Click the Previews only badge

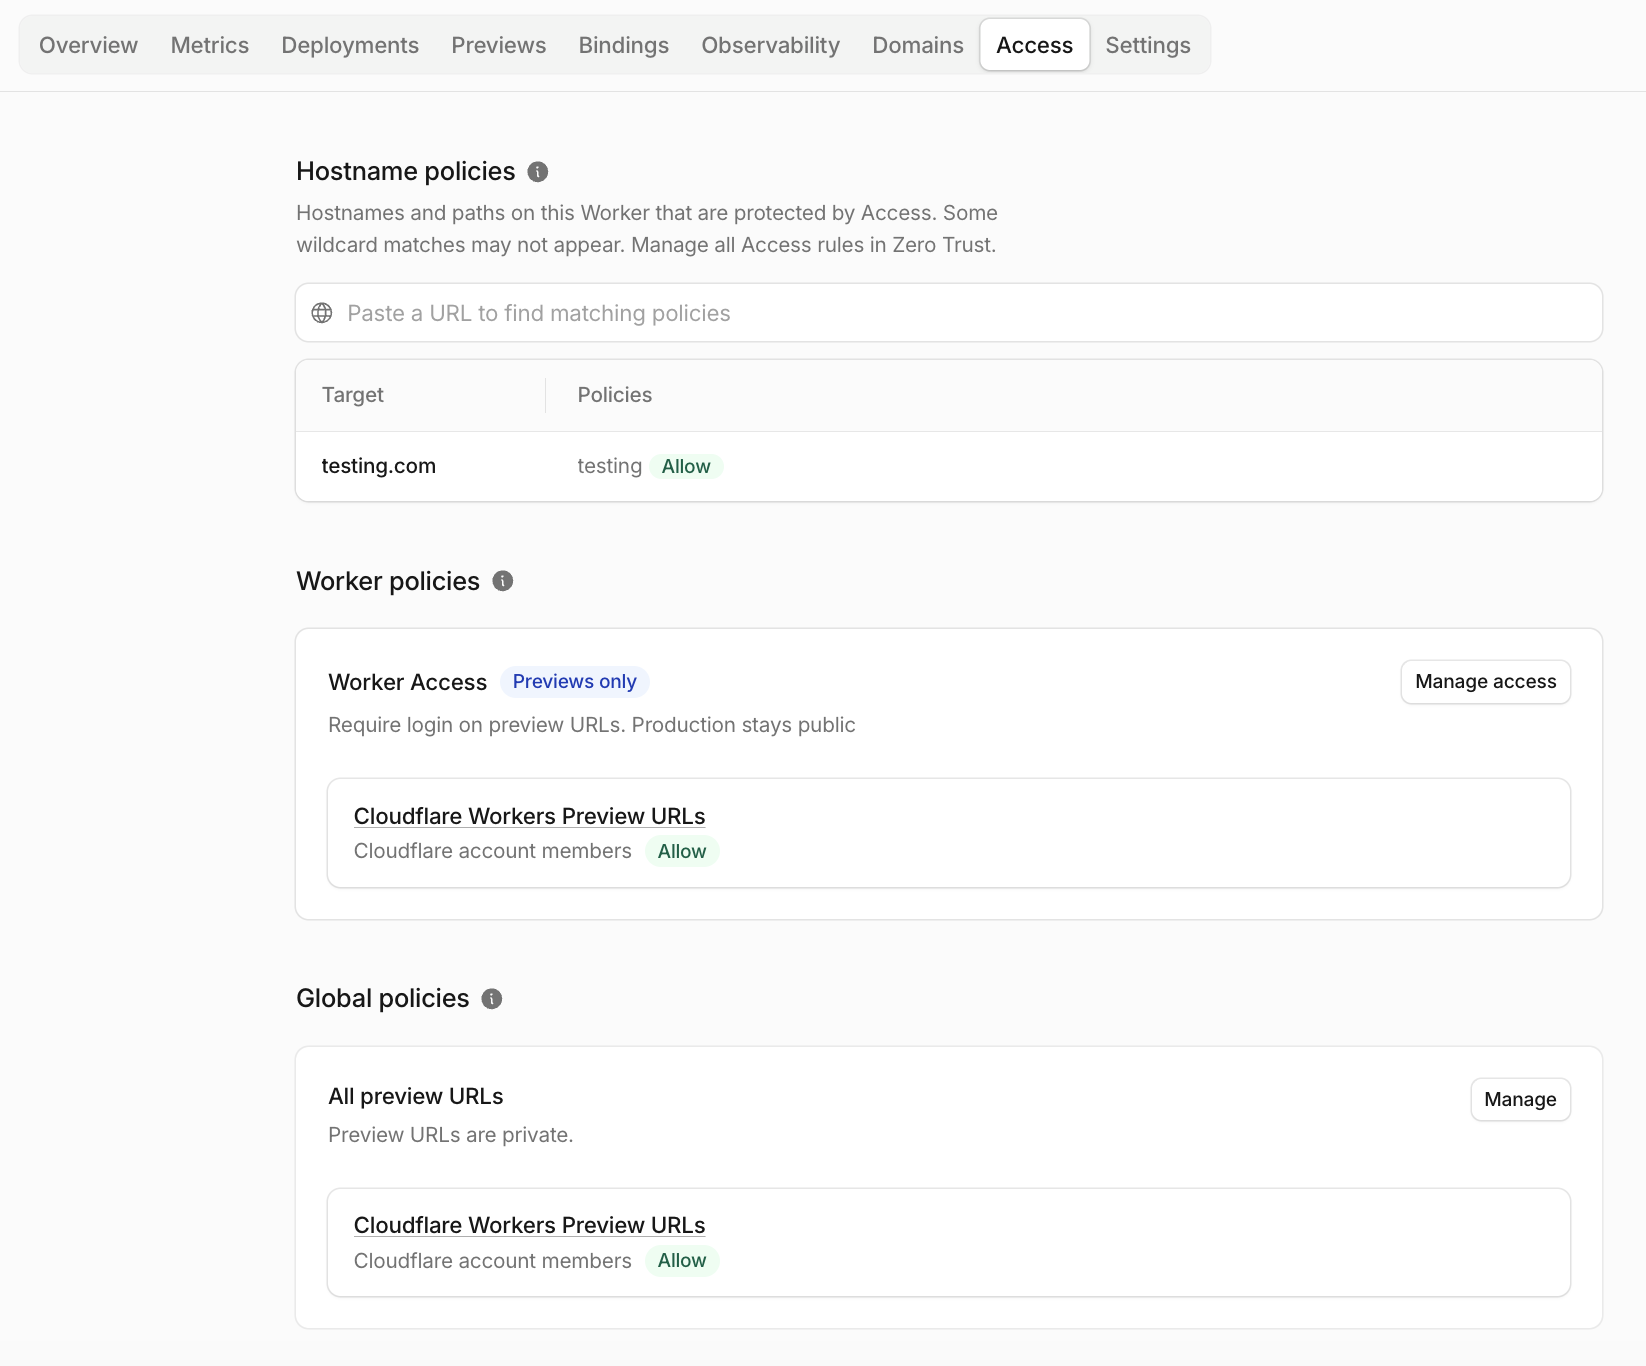575,682
